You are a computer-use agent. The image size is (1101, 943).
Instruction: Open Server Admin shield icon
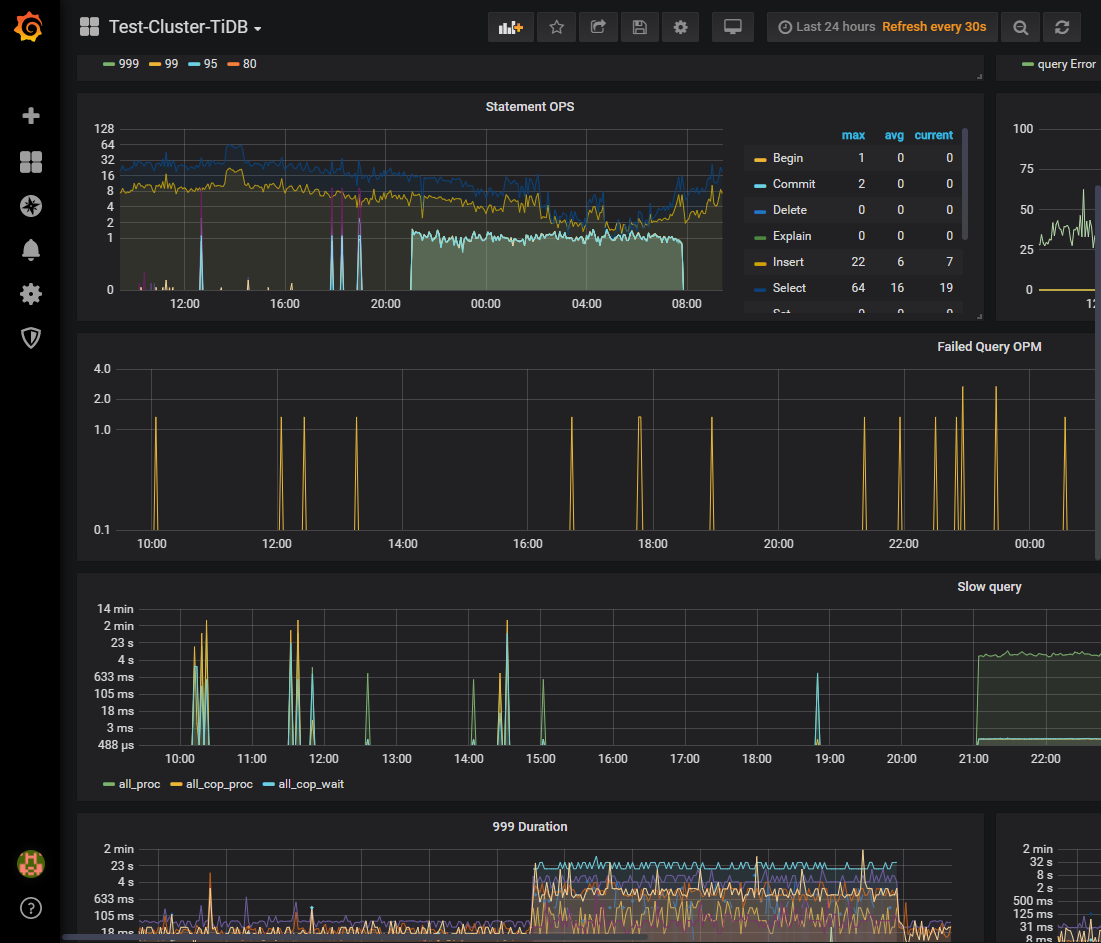(x=31, y=338)
